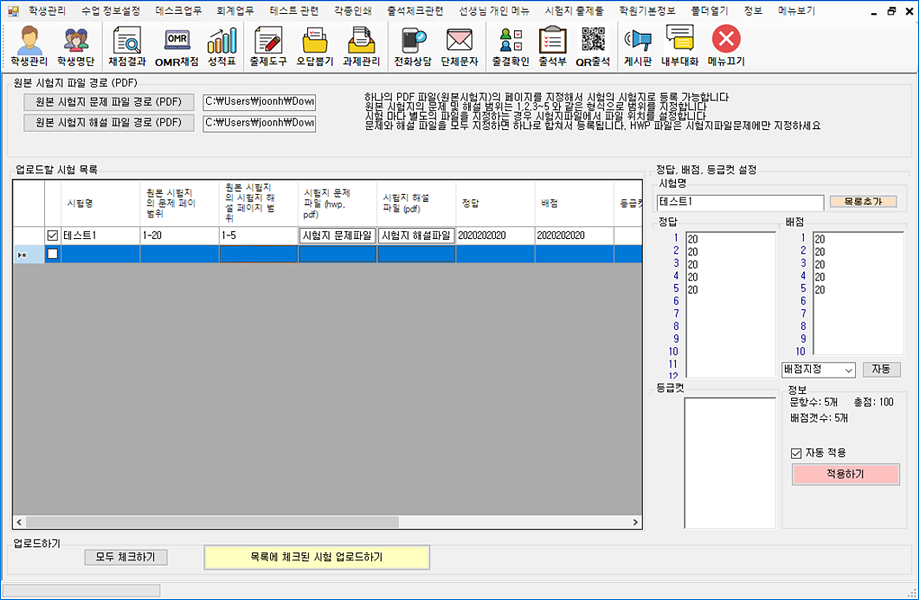Click 원본 시험지 문제 파일 경로 (PDF) button
Screen dimensions: 919x600
pyautogui.click(x=108, y=102)
